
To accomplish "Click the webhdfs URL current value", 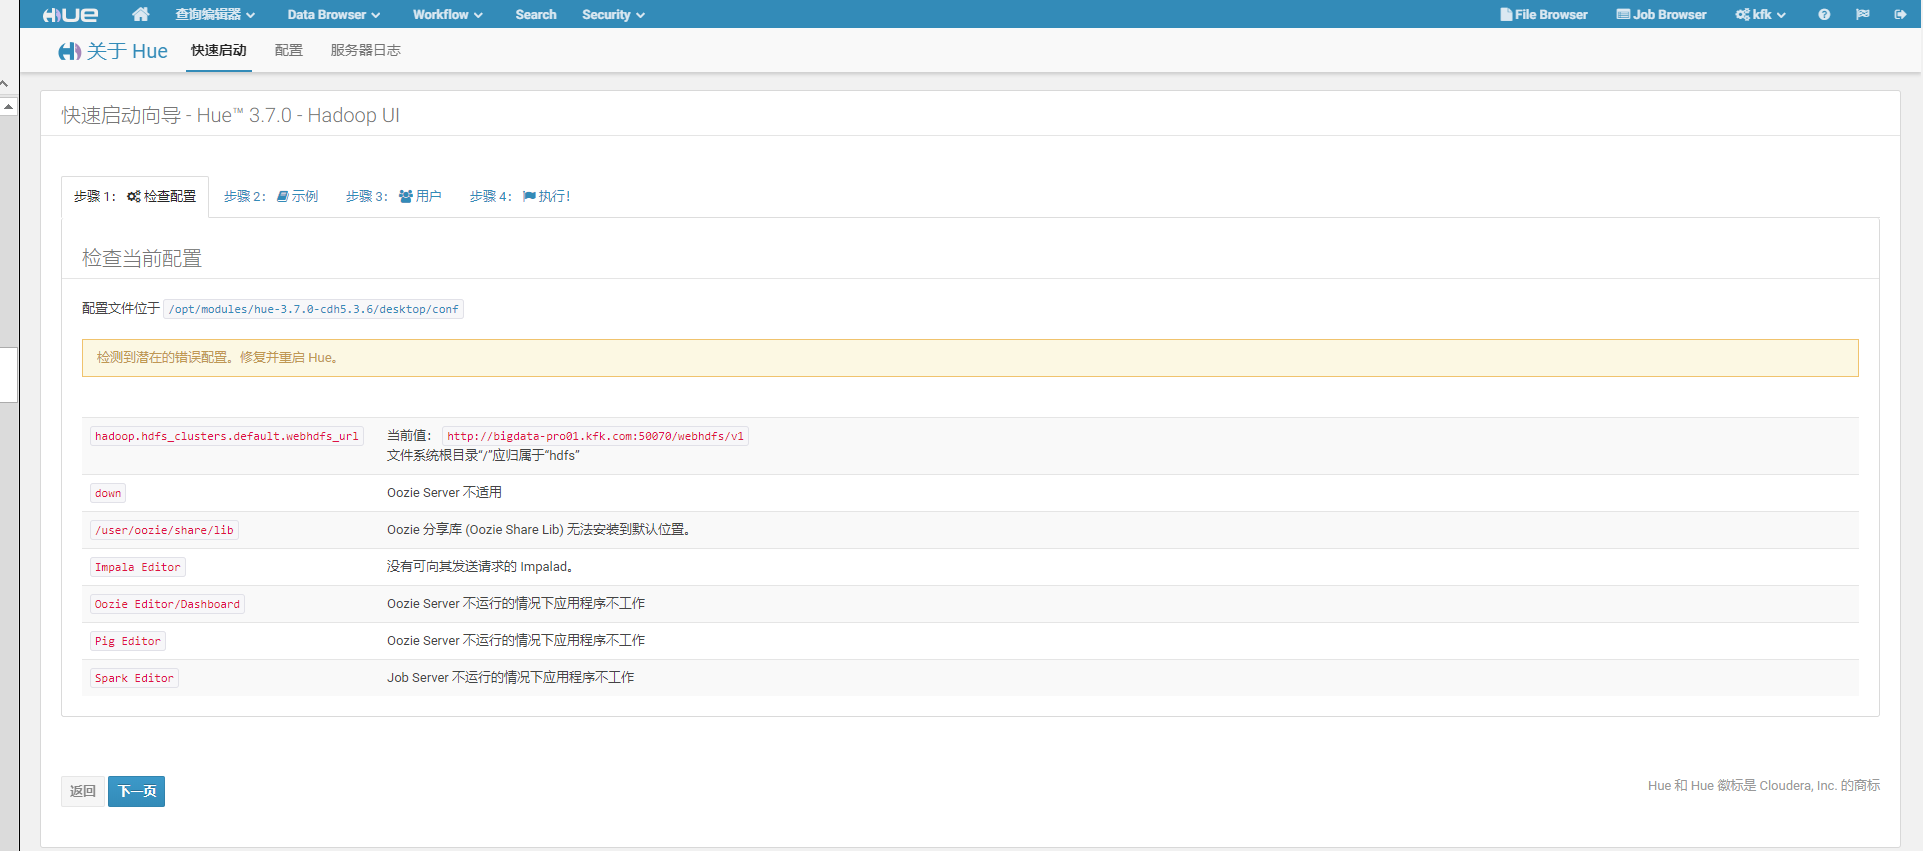I will click(596, 436).
